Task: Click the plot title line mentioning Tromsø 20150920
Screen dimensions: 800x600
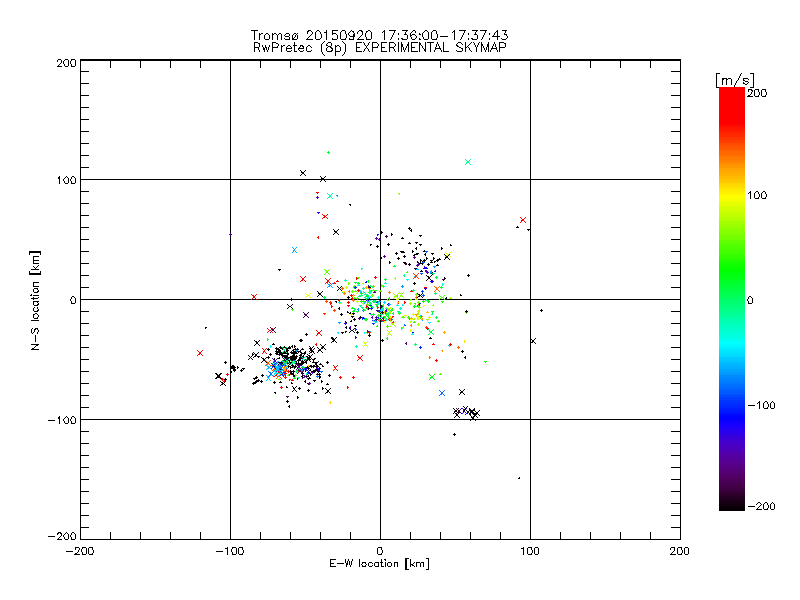Action: pos(379,35)
